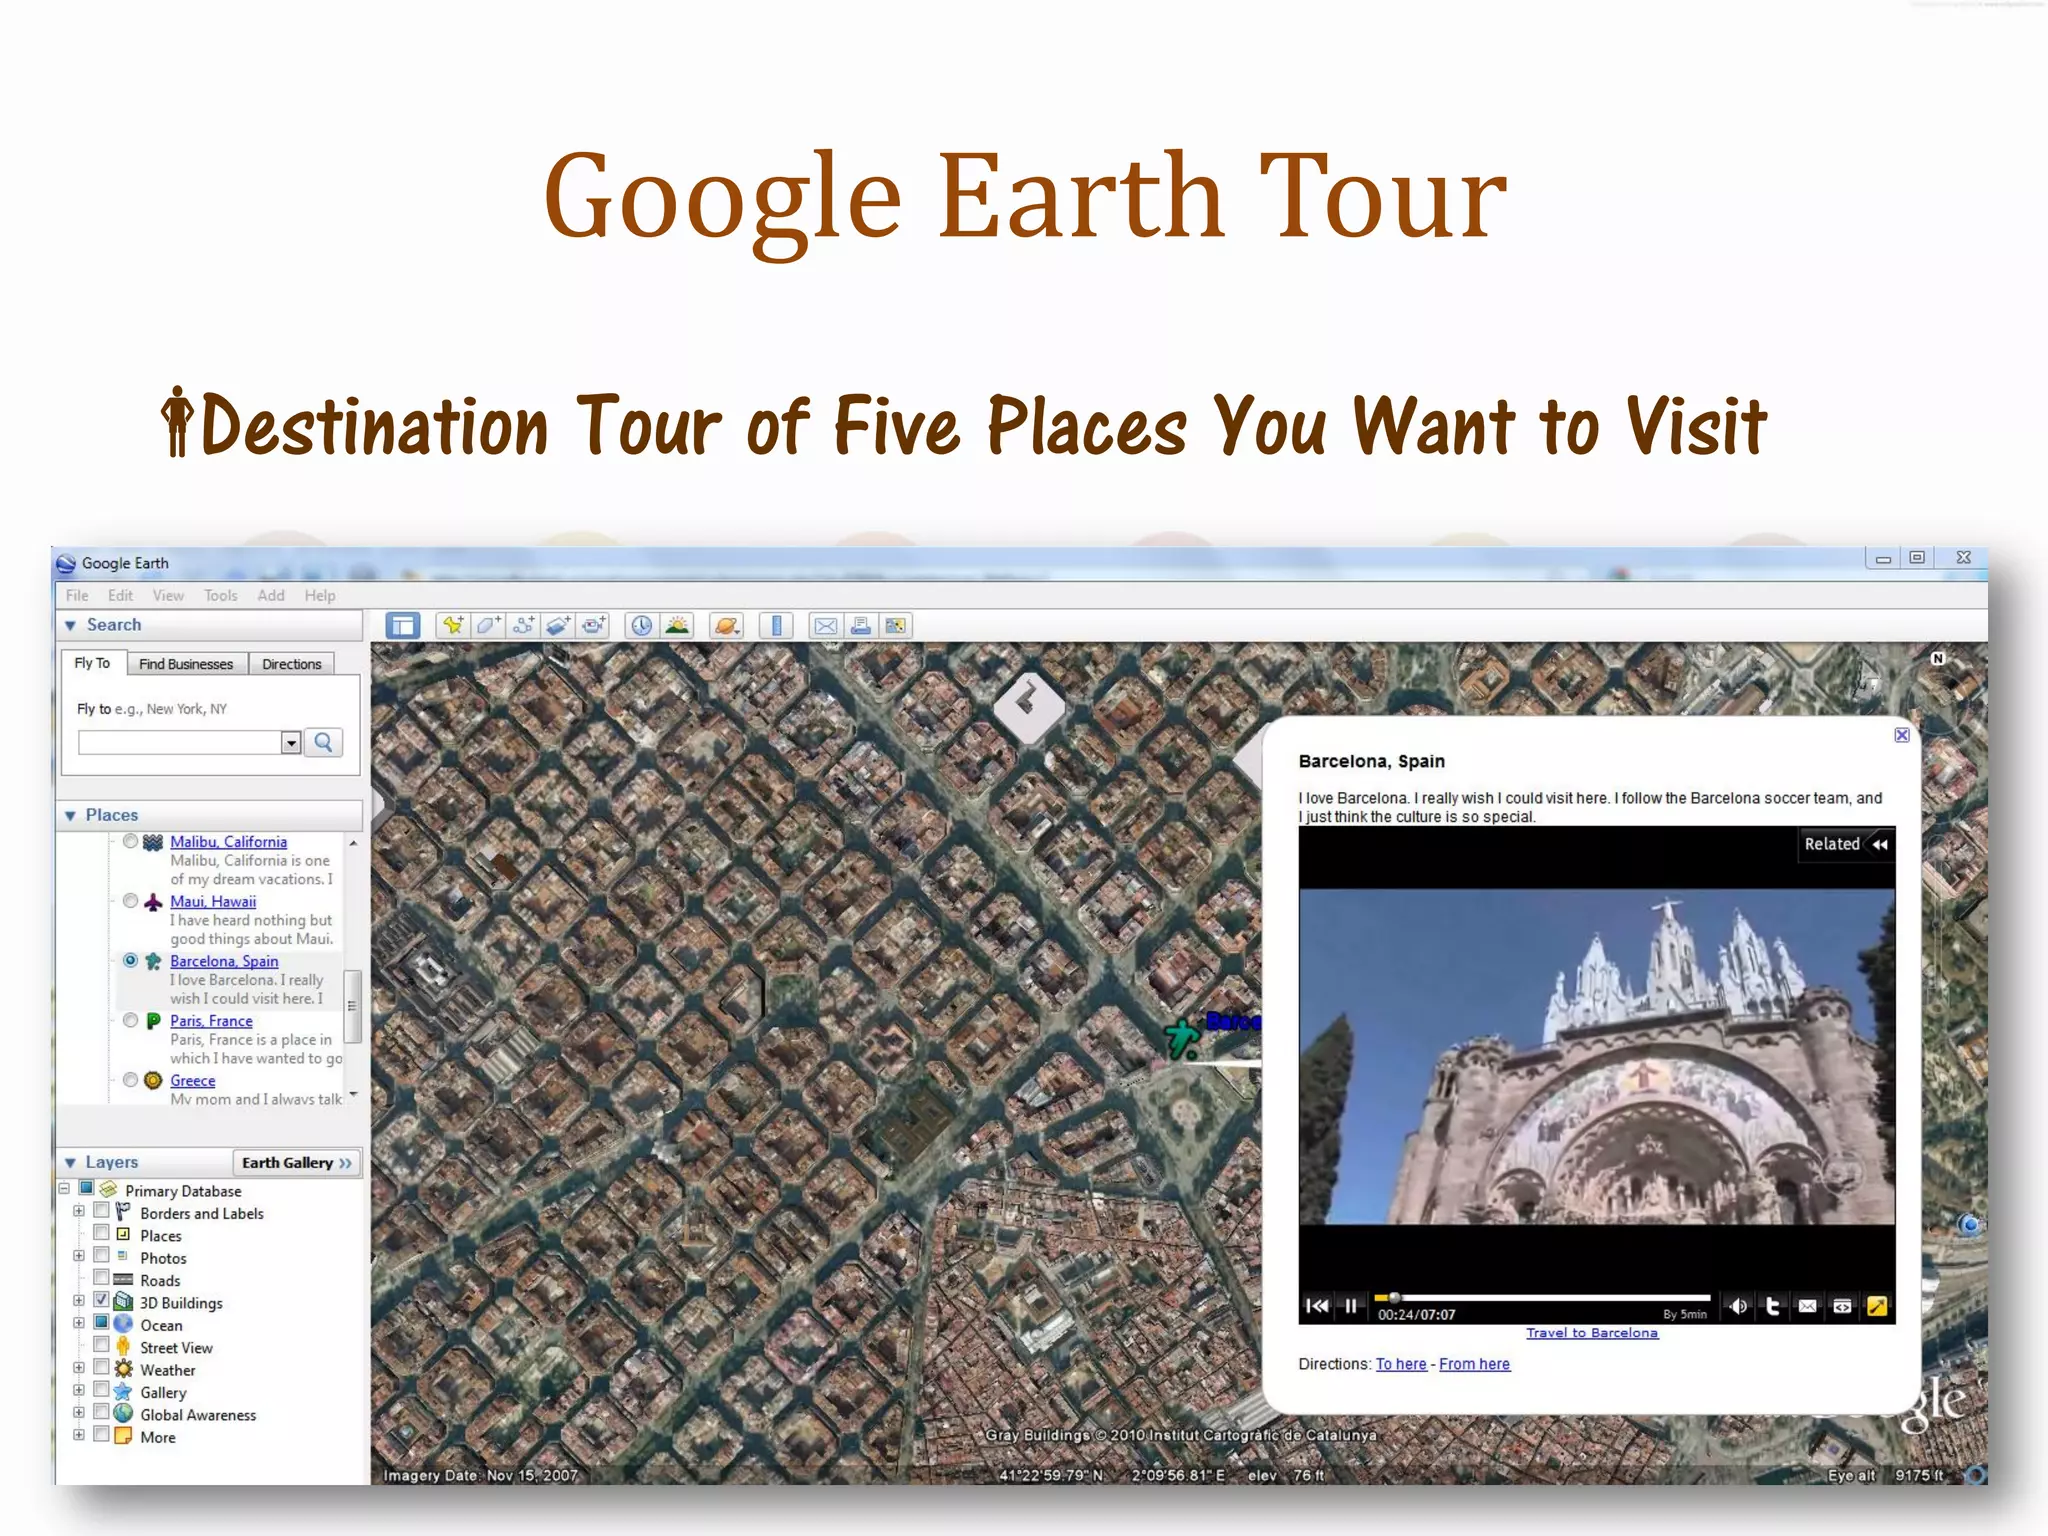
Task: Open the View menu
Action: pos(168,596)
